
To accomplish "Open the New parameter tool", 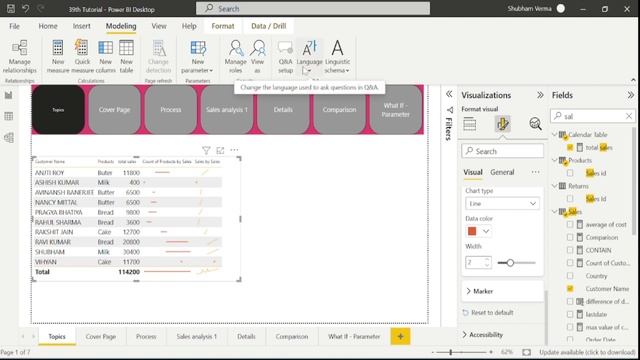I will tap(198, 57).
